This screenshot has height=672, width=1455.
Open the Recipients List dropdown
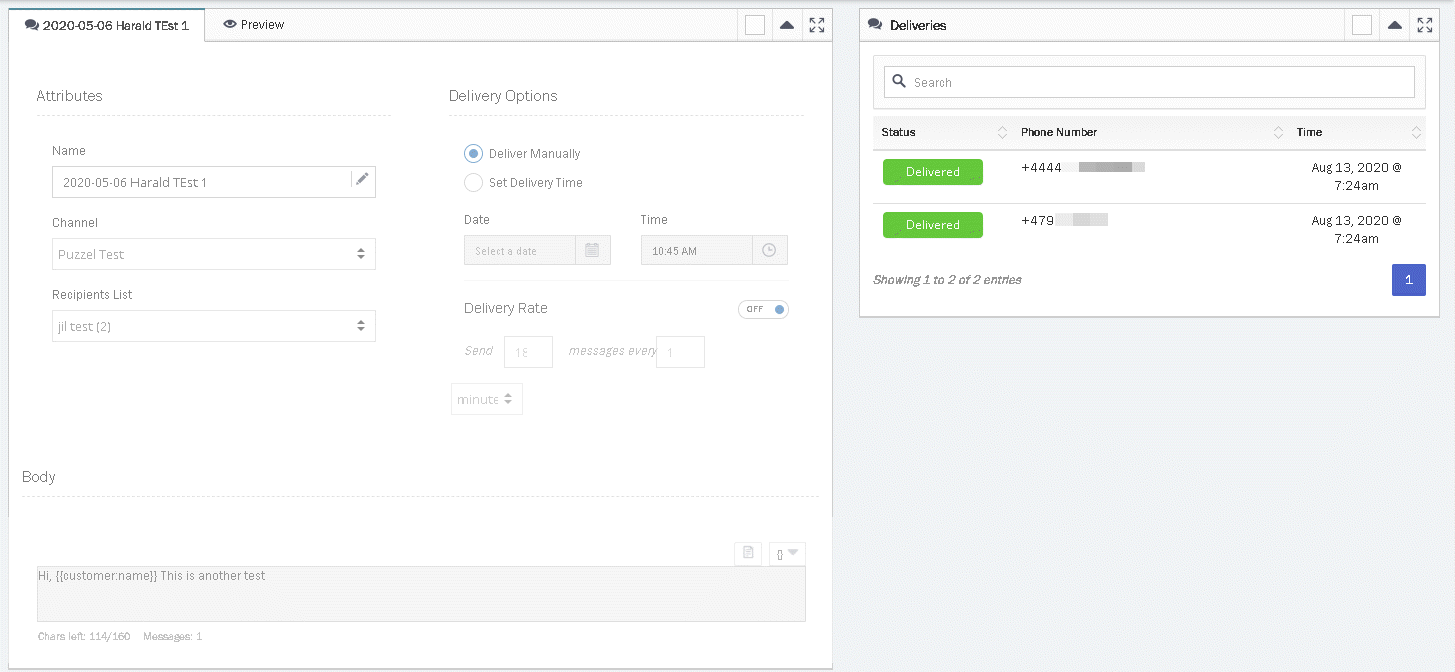[x=214, y=326]
